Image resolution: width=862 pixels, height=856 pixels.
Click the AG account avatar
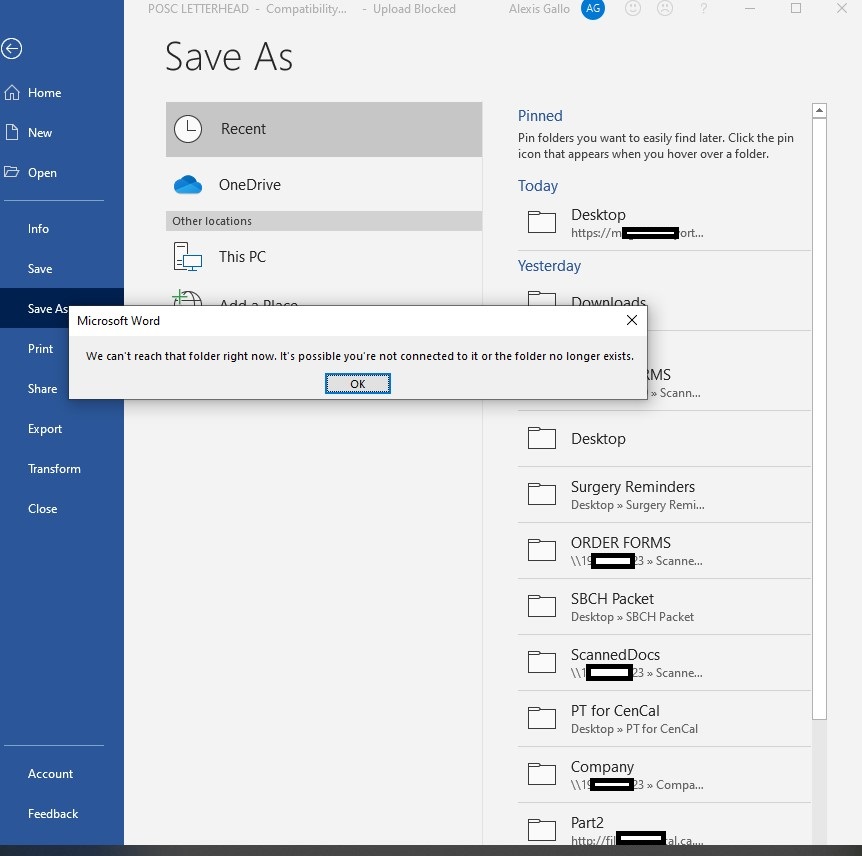pyautogui.click(x=593, y=8)
